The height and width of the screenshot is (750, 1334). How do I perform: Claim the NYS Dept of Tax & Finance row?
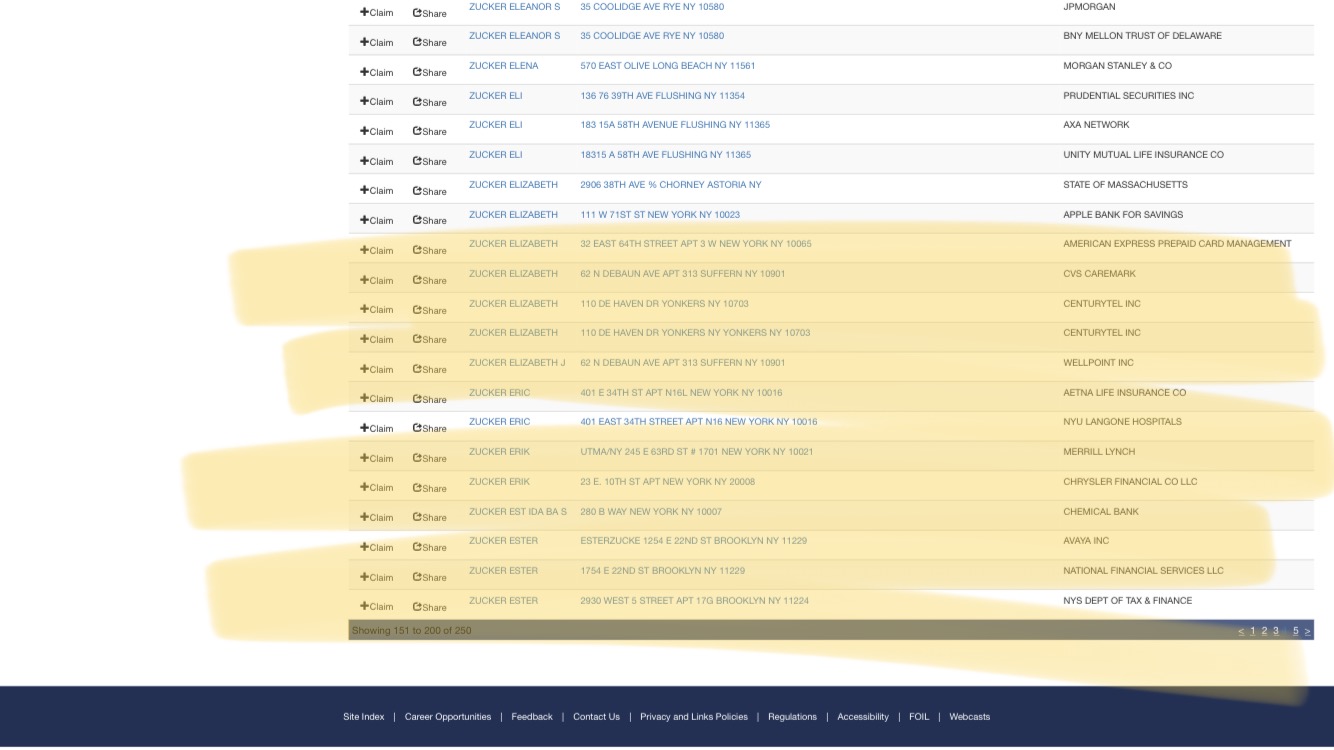pyautogui.click(x=377, y=607)
